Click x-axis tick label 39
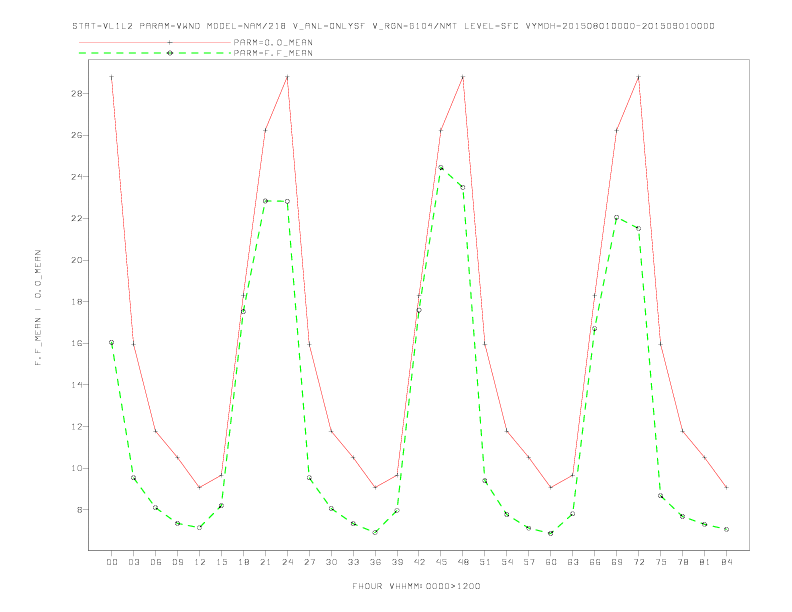 tap(397, 562)
